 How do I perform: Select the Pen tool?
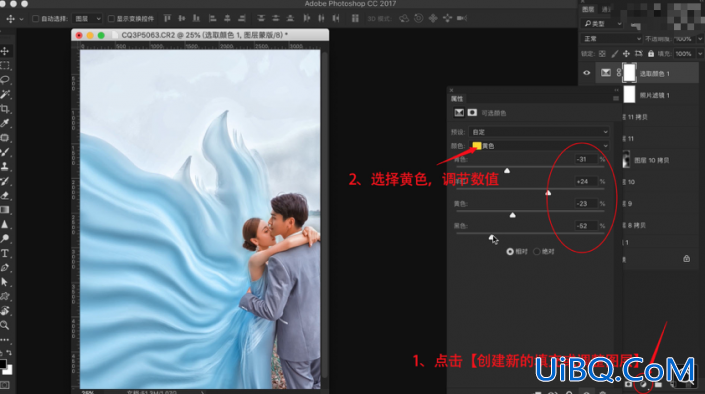coord(5,268)
